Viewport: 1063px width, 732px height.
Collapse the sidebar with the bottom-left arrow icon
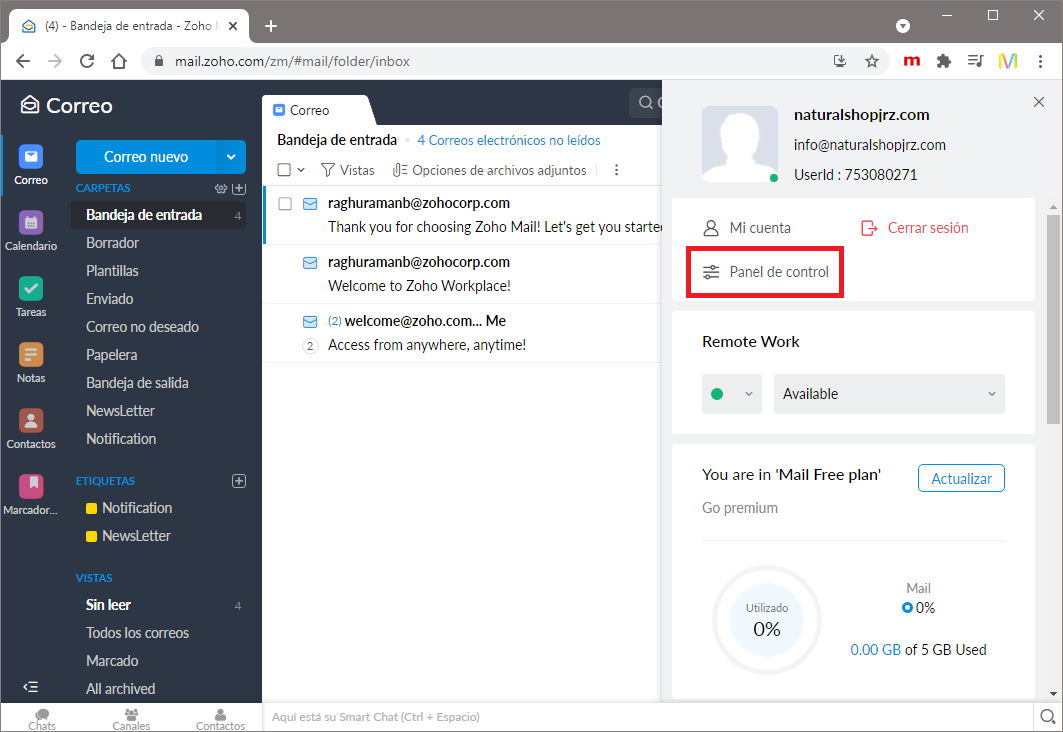point(31,687)
